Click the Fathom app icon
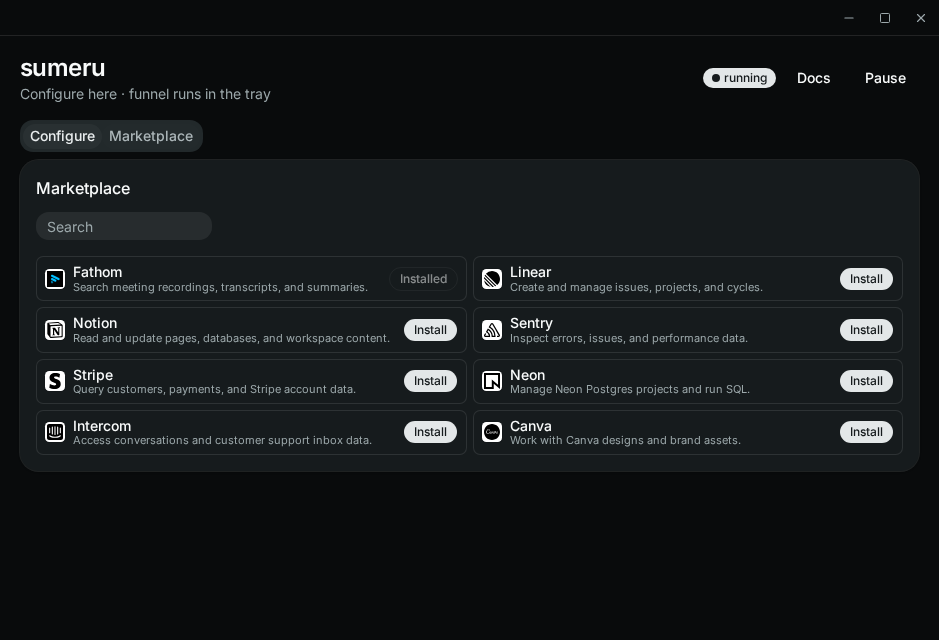Screen dimensions: 939x640 (55, 279)
